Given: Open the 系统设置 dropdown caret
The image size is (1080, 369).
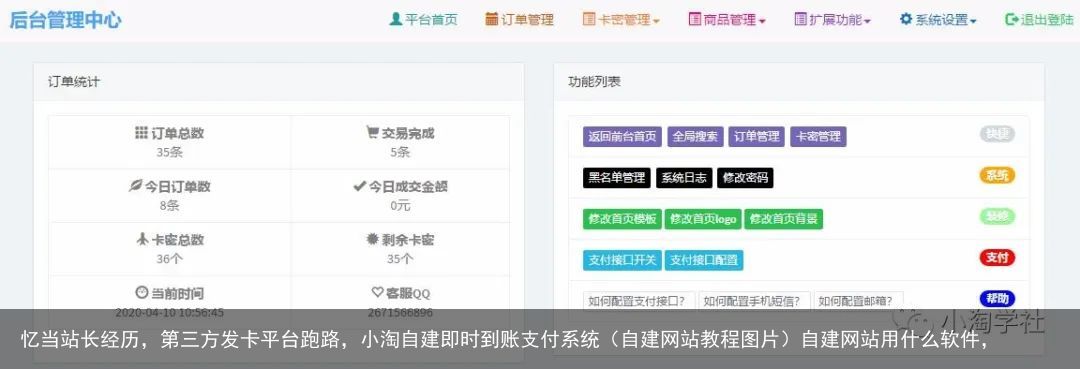Looking at the screenshot, I should [973, 21].
